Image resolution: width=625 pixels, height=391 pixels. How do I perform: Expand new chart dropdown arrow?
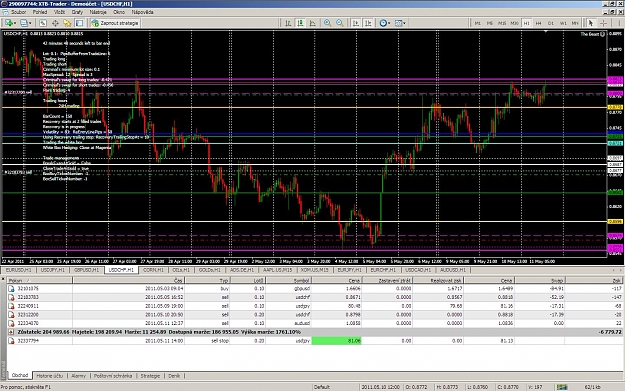point(14,23)
